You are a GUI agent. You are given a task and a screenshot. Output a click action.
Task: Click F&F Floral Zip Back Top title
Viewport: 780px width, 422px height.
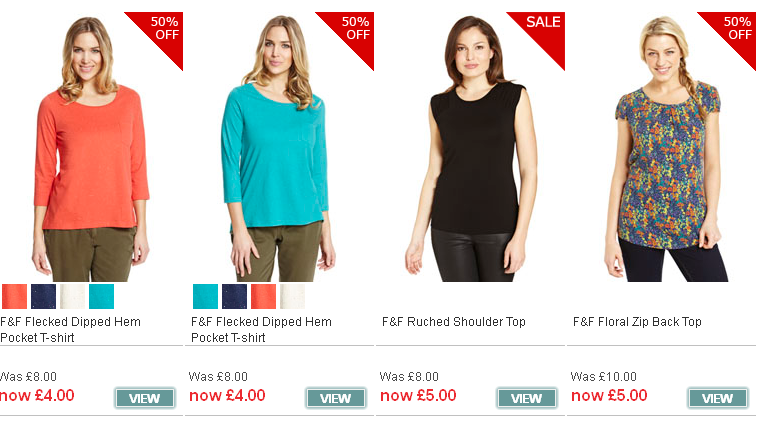(637, 322)
